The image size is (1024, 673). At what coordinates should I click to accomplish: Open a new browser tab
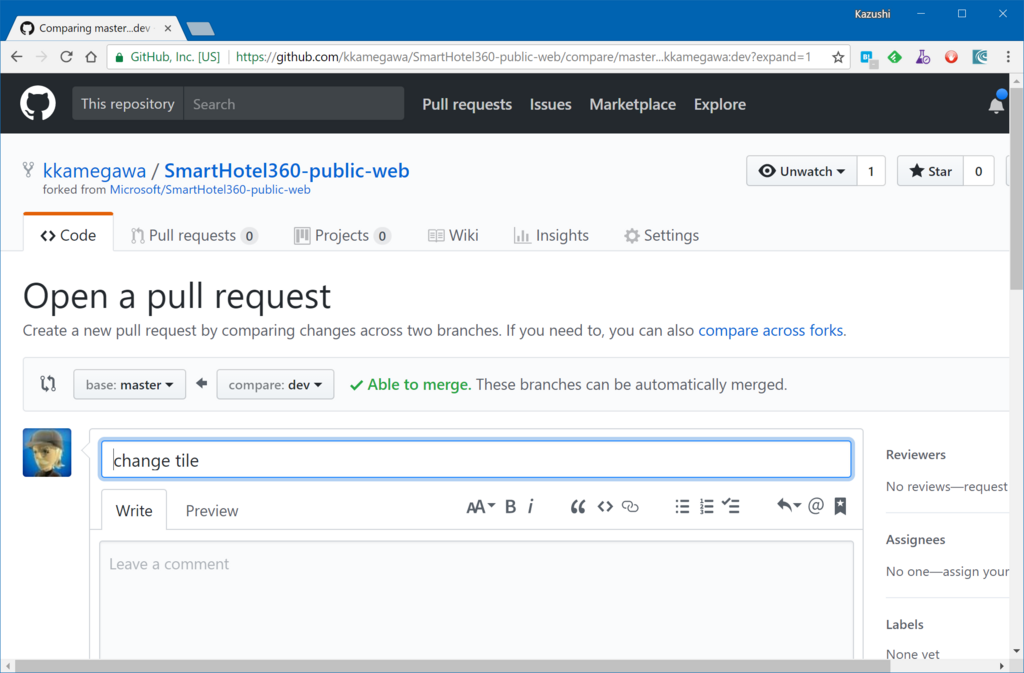[200, 29]
